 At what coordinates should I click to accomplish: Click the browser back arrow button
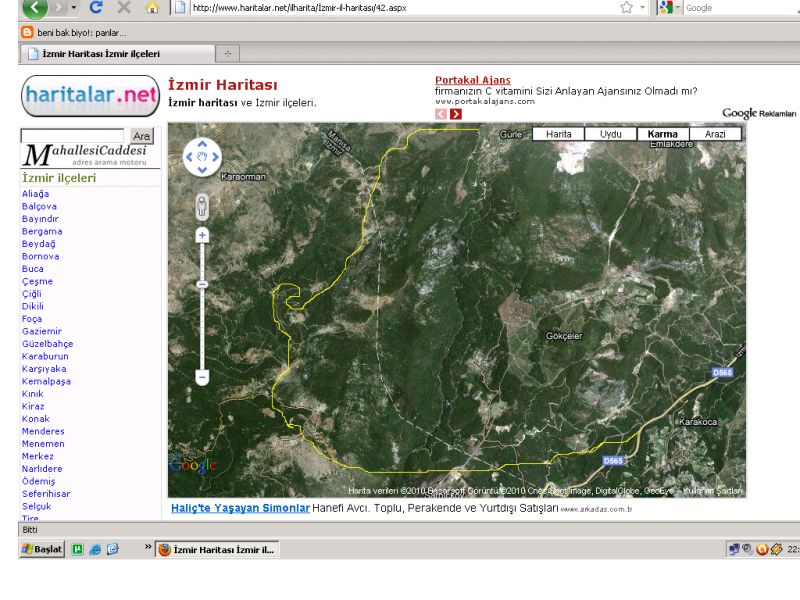coord(36,8)
